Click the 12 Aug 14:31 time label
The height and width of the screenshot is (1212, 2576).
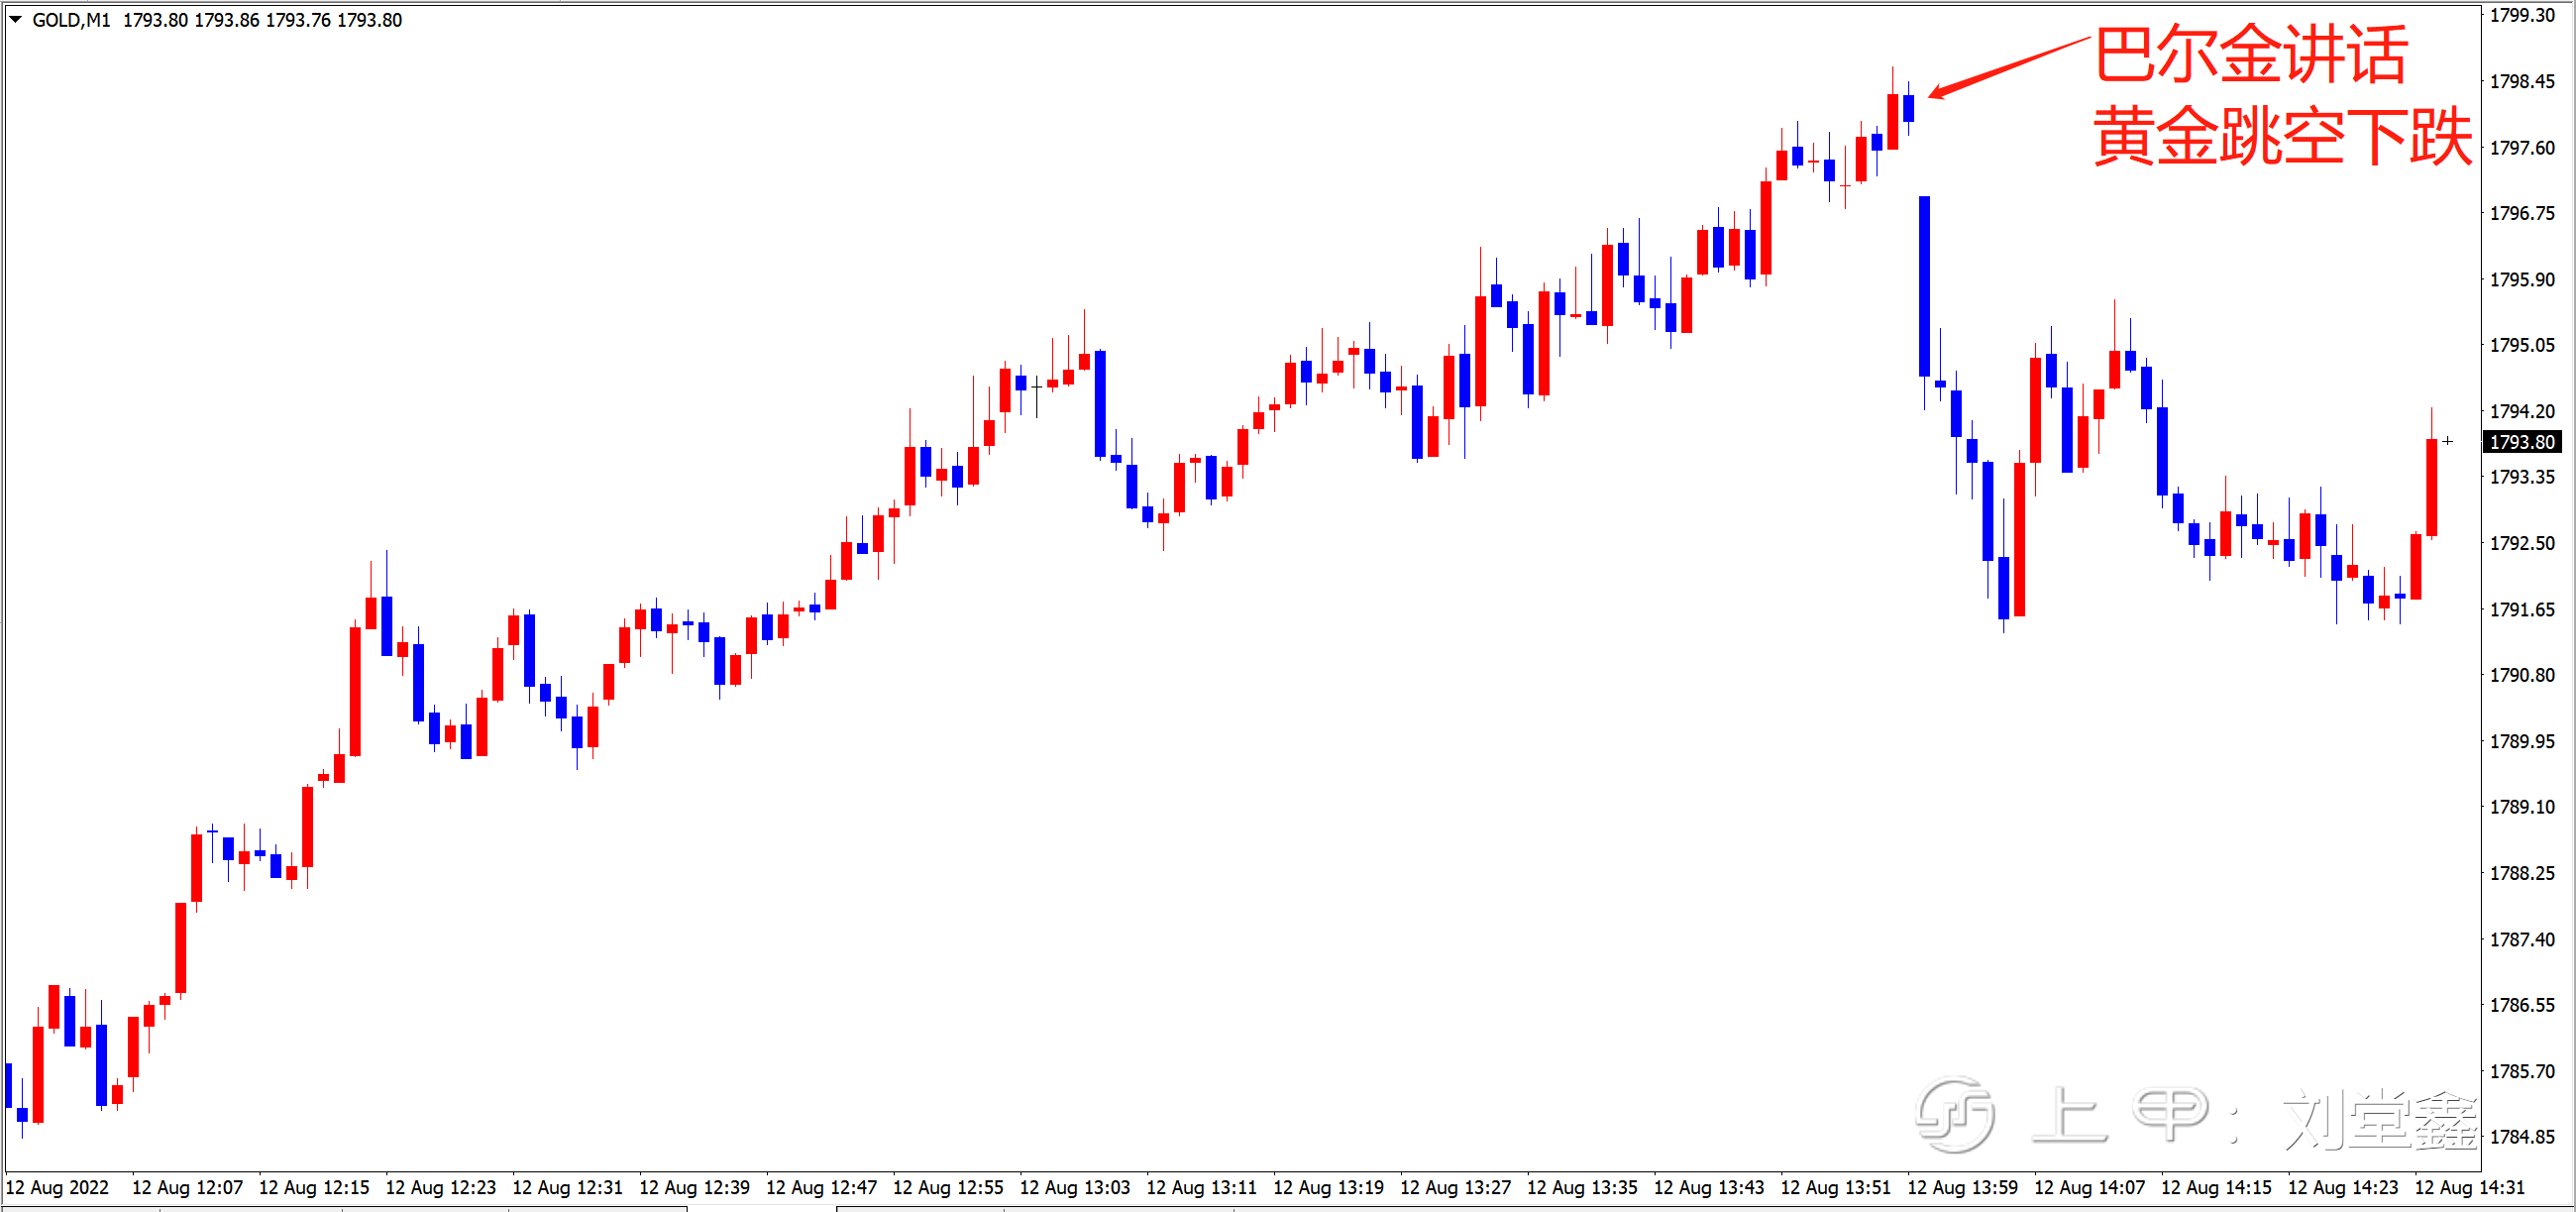[x=2470, y=1188]
